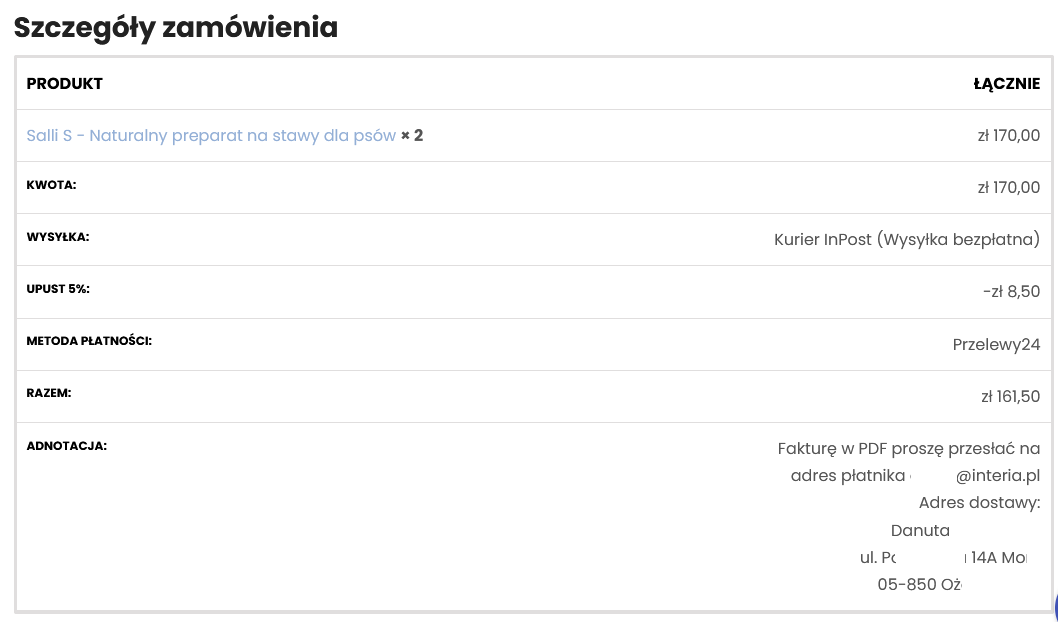
Task: Click the product price zł 170,00
Action: pos(1009,136)
